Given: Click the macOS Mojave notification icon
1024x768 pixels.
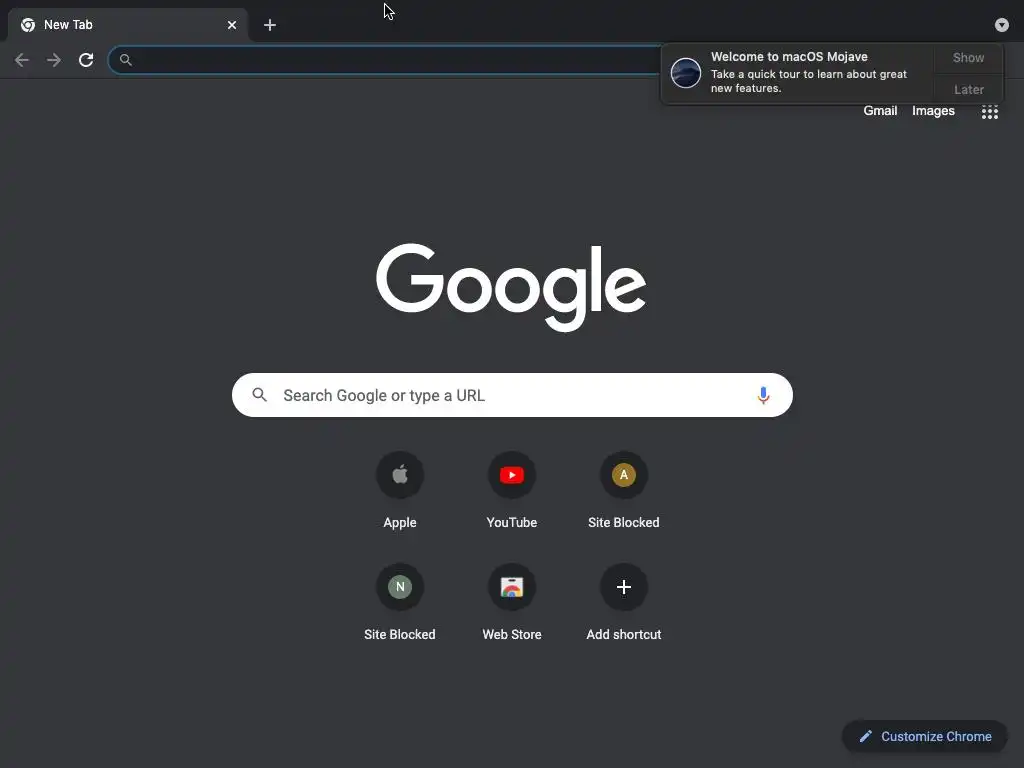Looking at the screenshot, I should (x=686, y=72).
